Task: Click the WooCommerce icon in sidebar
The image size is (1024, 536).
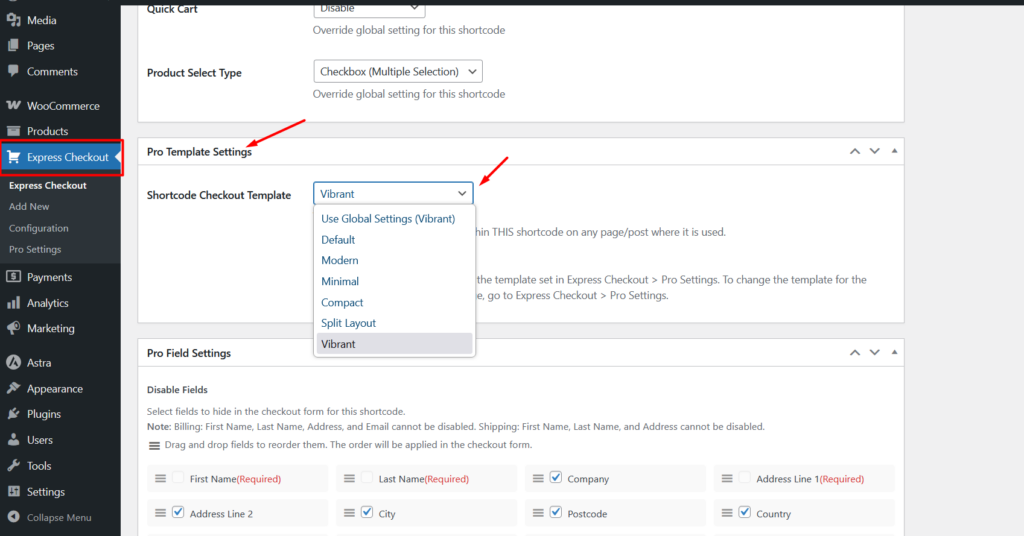Action: click(13, 106)
